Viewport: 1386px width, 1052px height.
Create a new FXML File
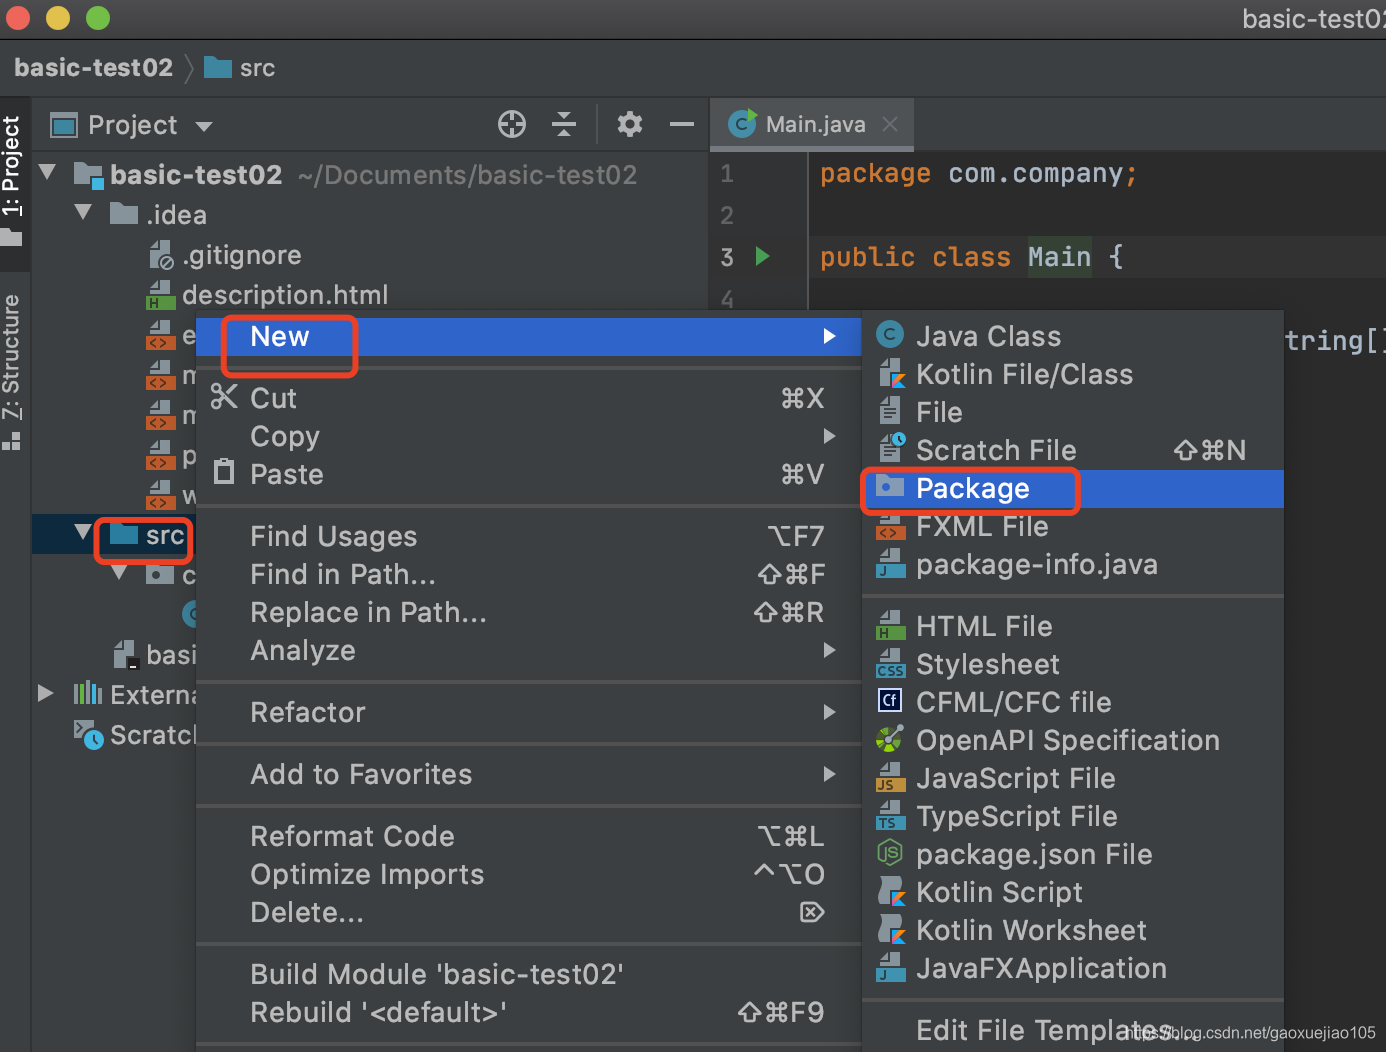1073,526
